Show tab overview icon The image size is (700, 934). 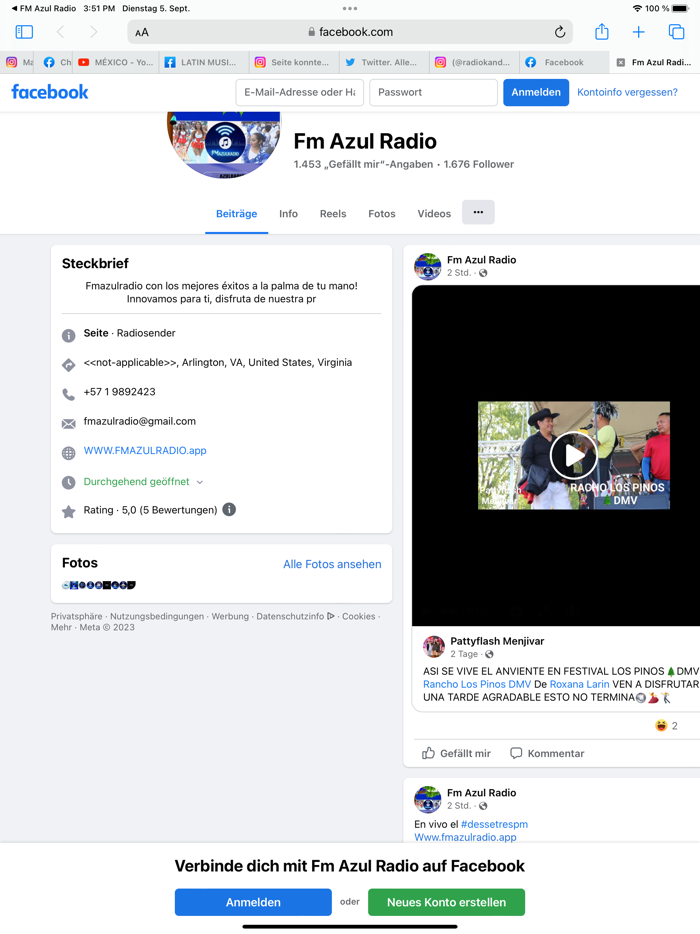676,32
